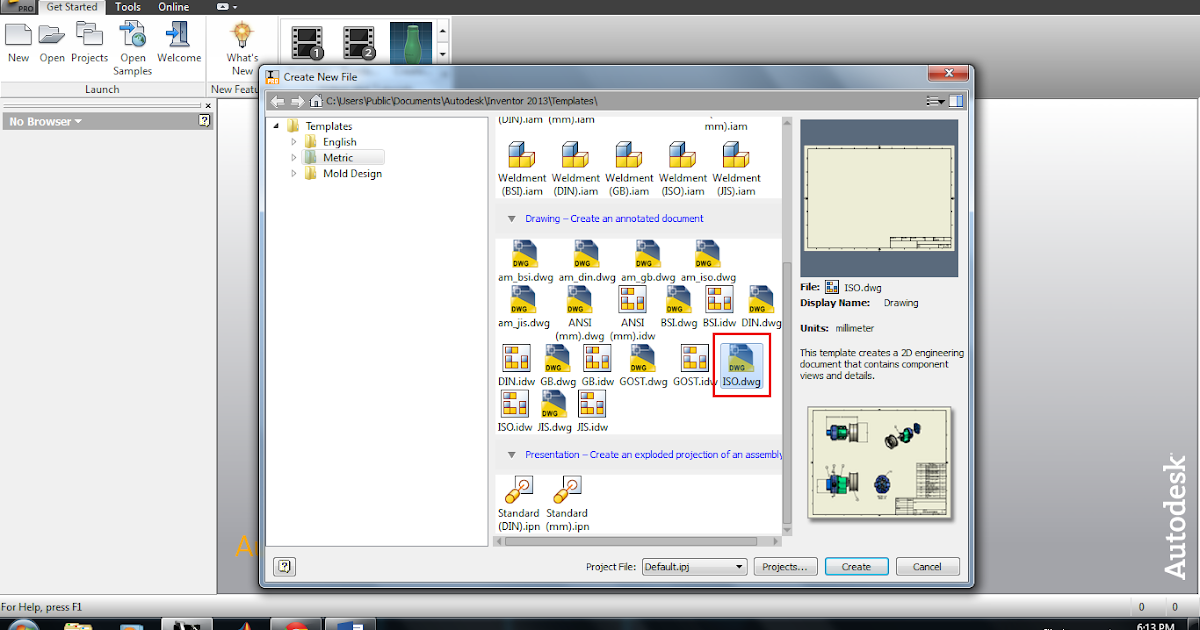This screenshot has height=630, width=1200.
Task: Play tutorial video number 1
Action: pos(307,42)
